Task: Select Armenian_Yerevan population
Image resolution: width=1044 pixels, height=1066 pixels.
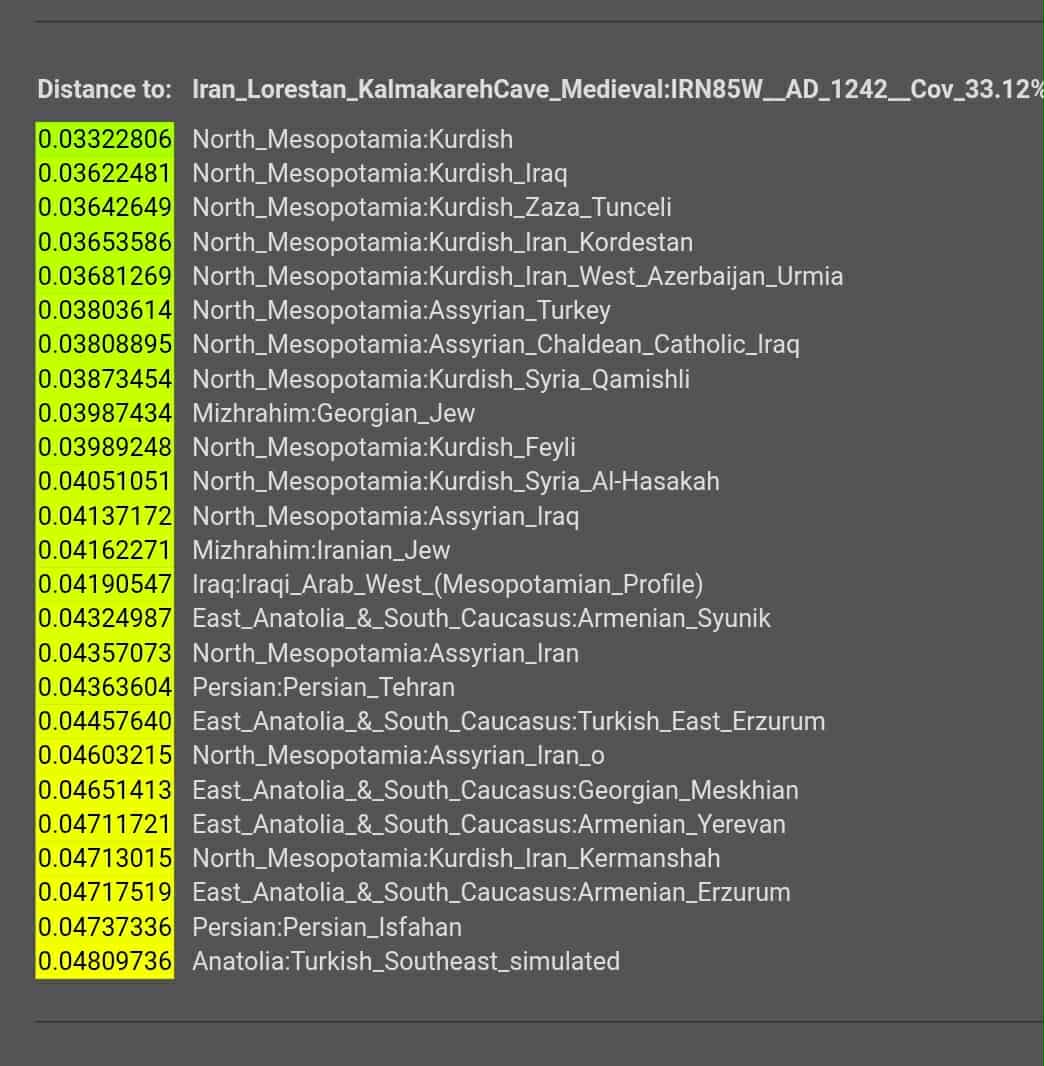Action: [x=489, y=824]
